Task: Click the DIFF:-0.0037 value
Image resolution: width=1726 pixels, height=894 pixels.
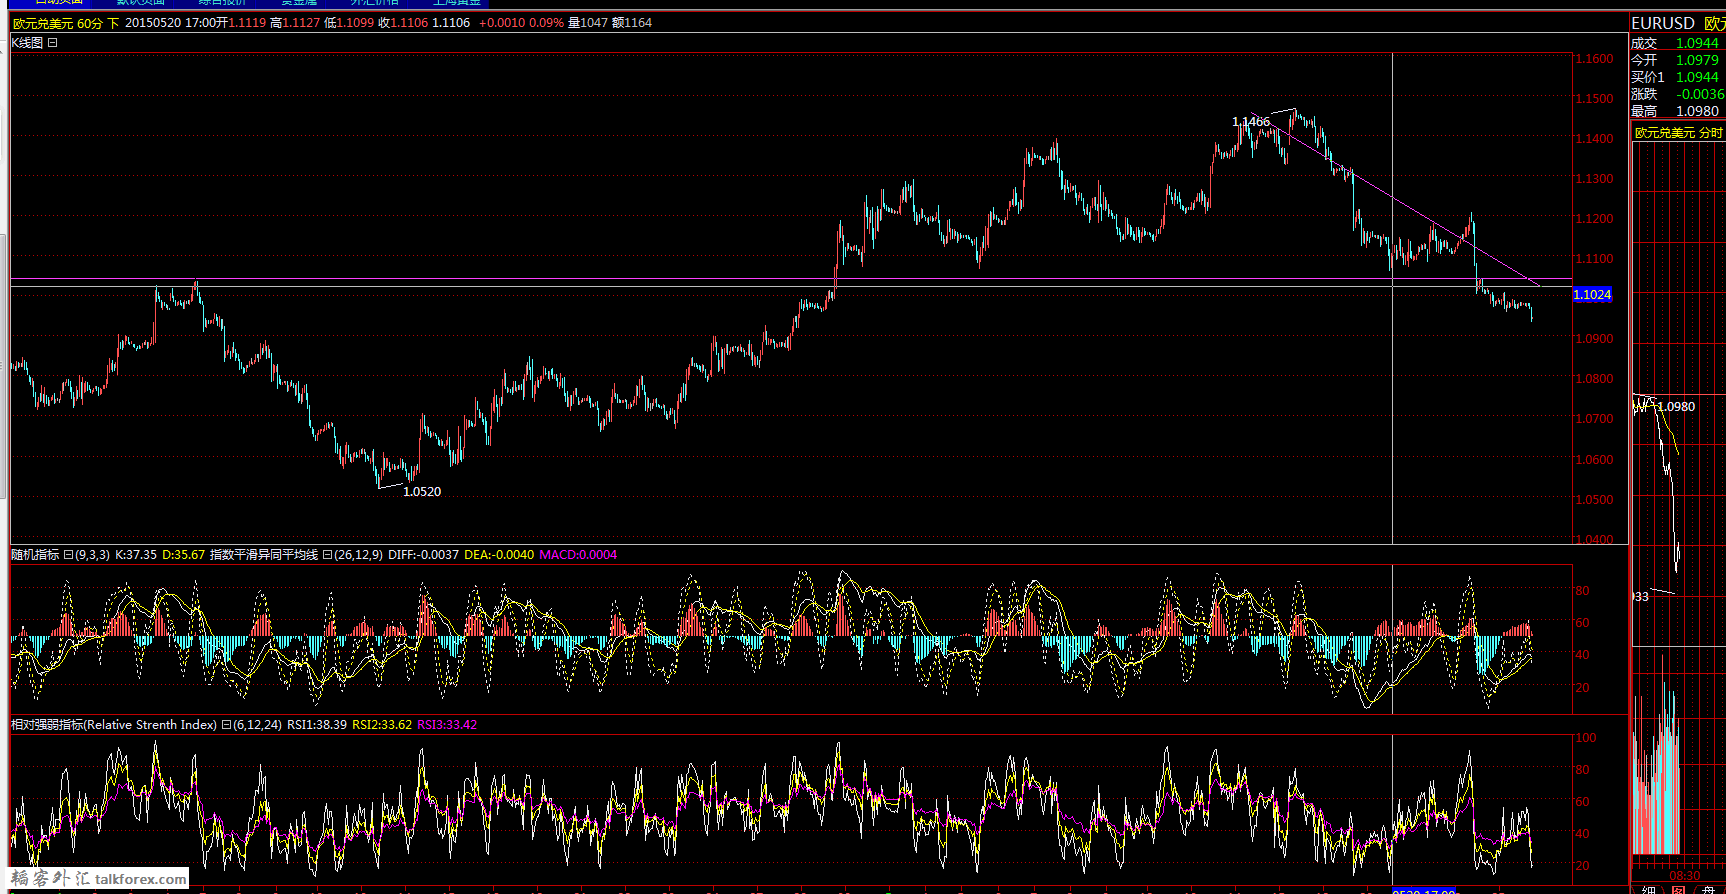Action: click(x=424, y=555)
